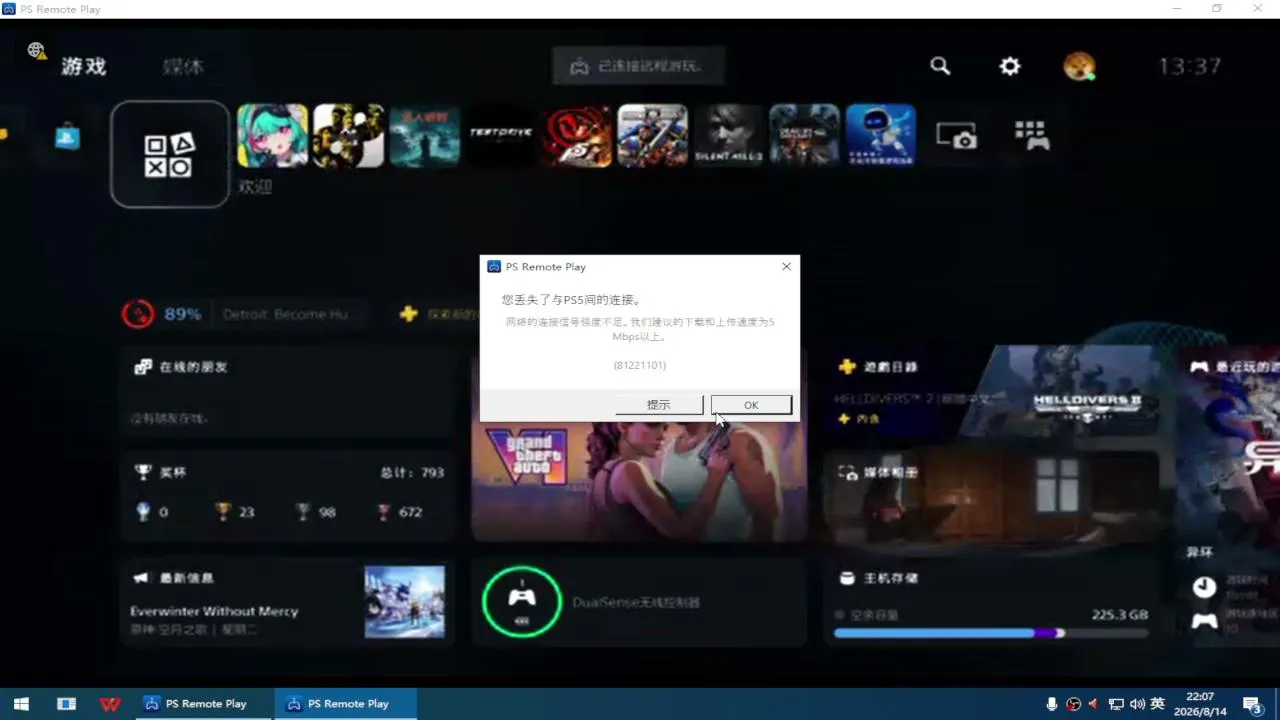Click the microphone icon in the system tray
Viewport: 1280px width, 720px height.
[x=1052, y=704]
